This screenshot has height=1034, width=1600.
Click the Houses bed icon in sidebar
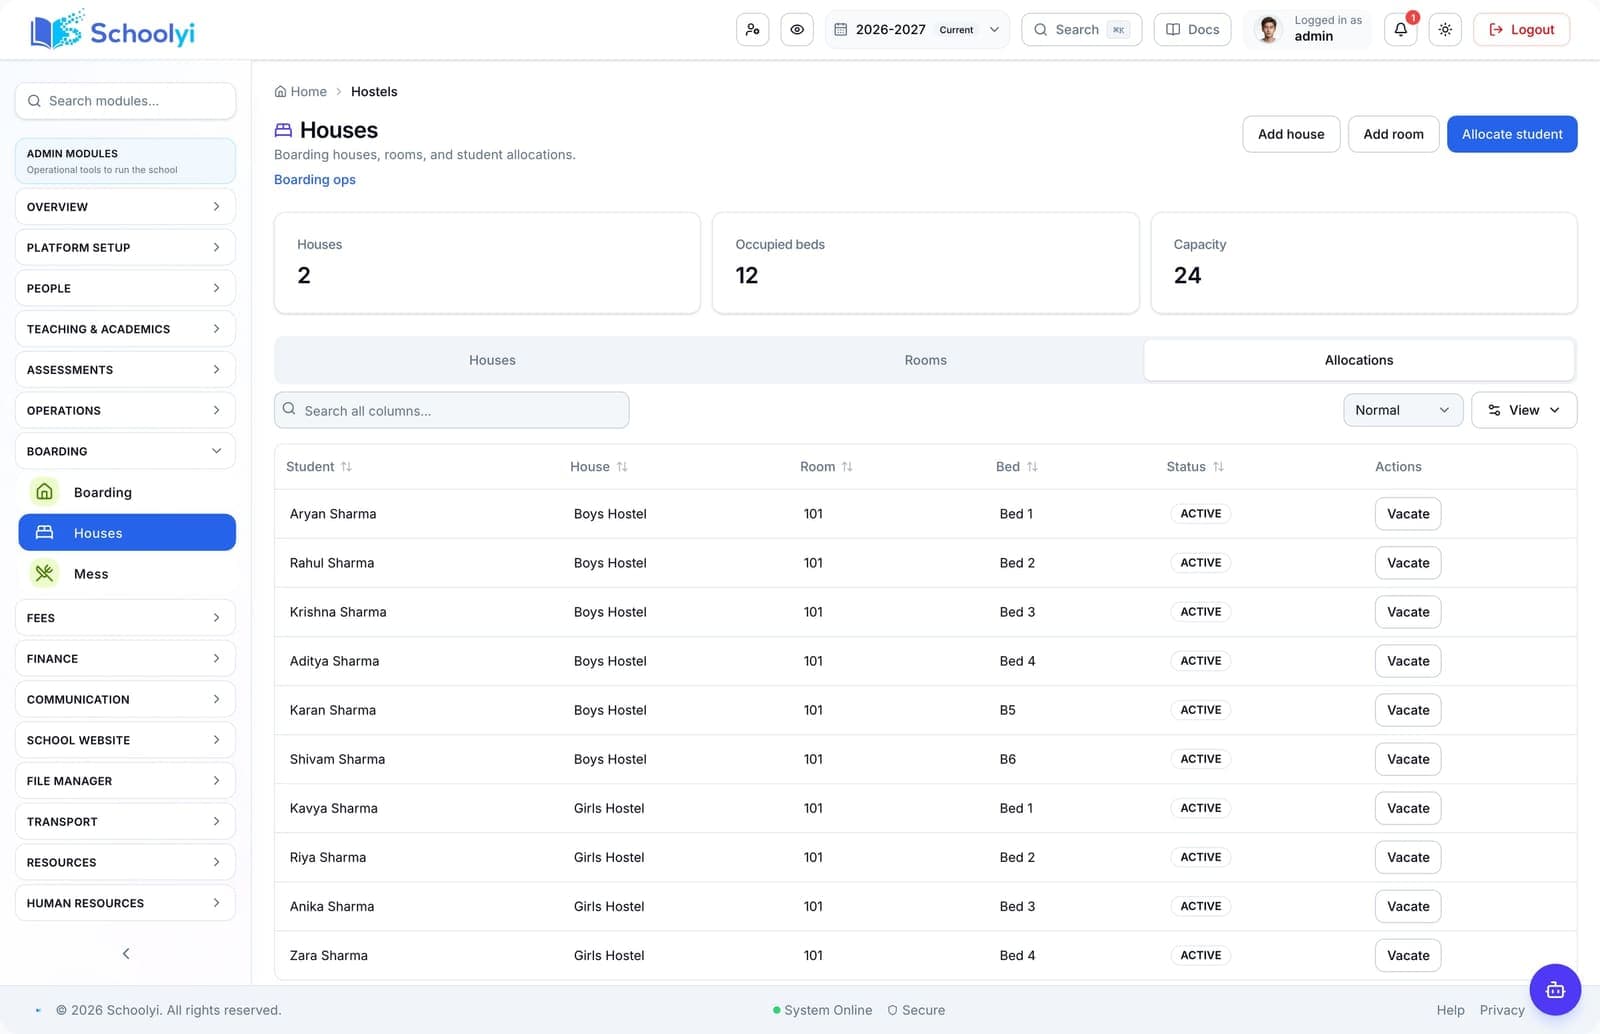pyautogui.click(x=44, y=533)
